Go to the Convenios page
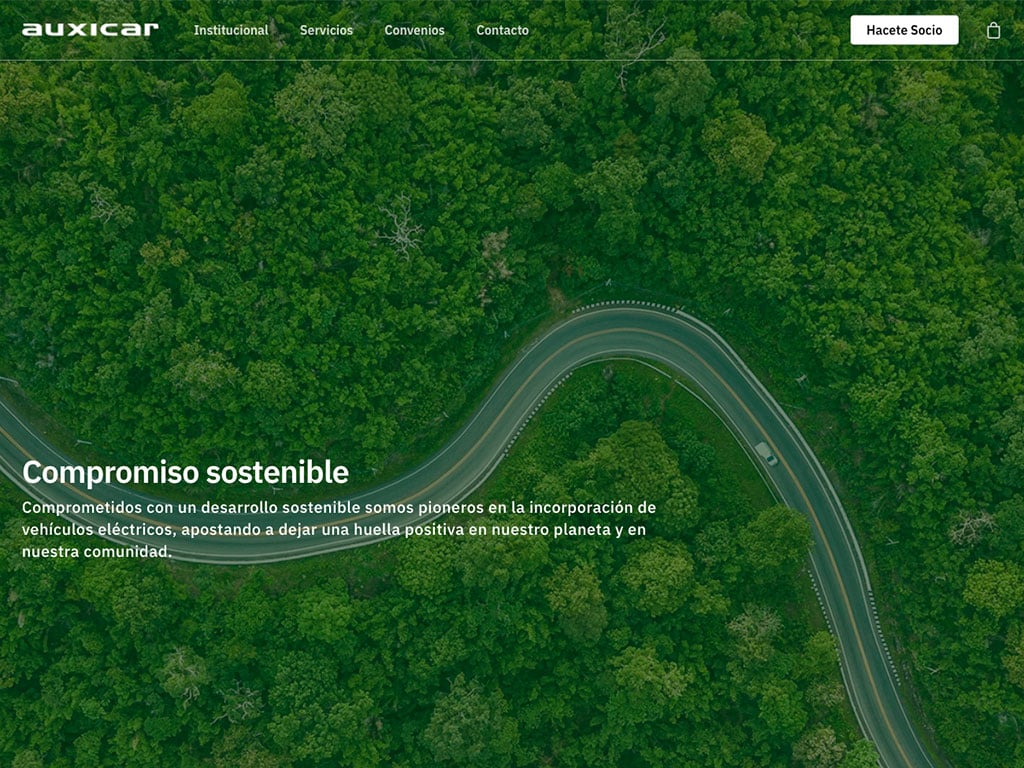This screenshot has width=1024, height=768. (414, 30)
